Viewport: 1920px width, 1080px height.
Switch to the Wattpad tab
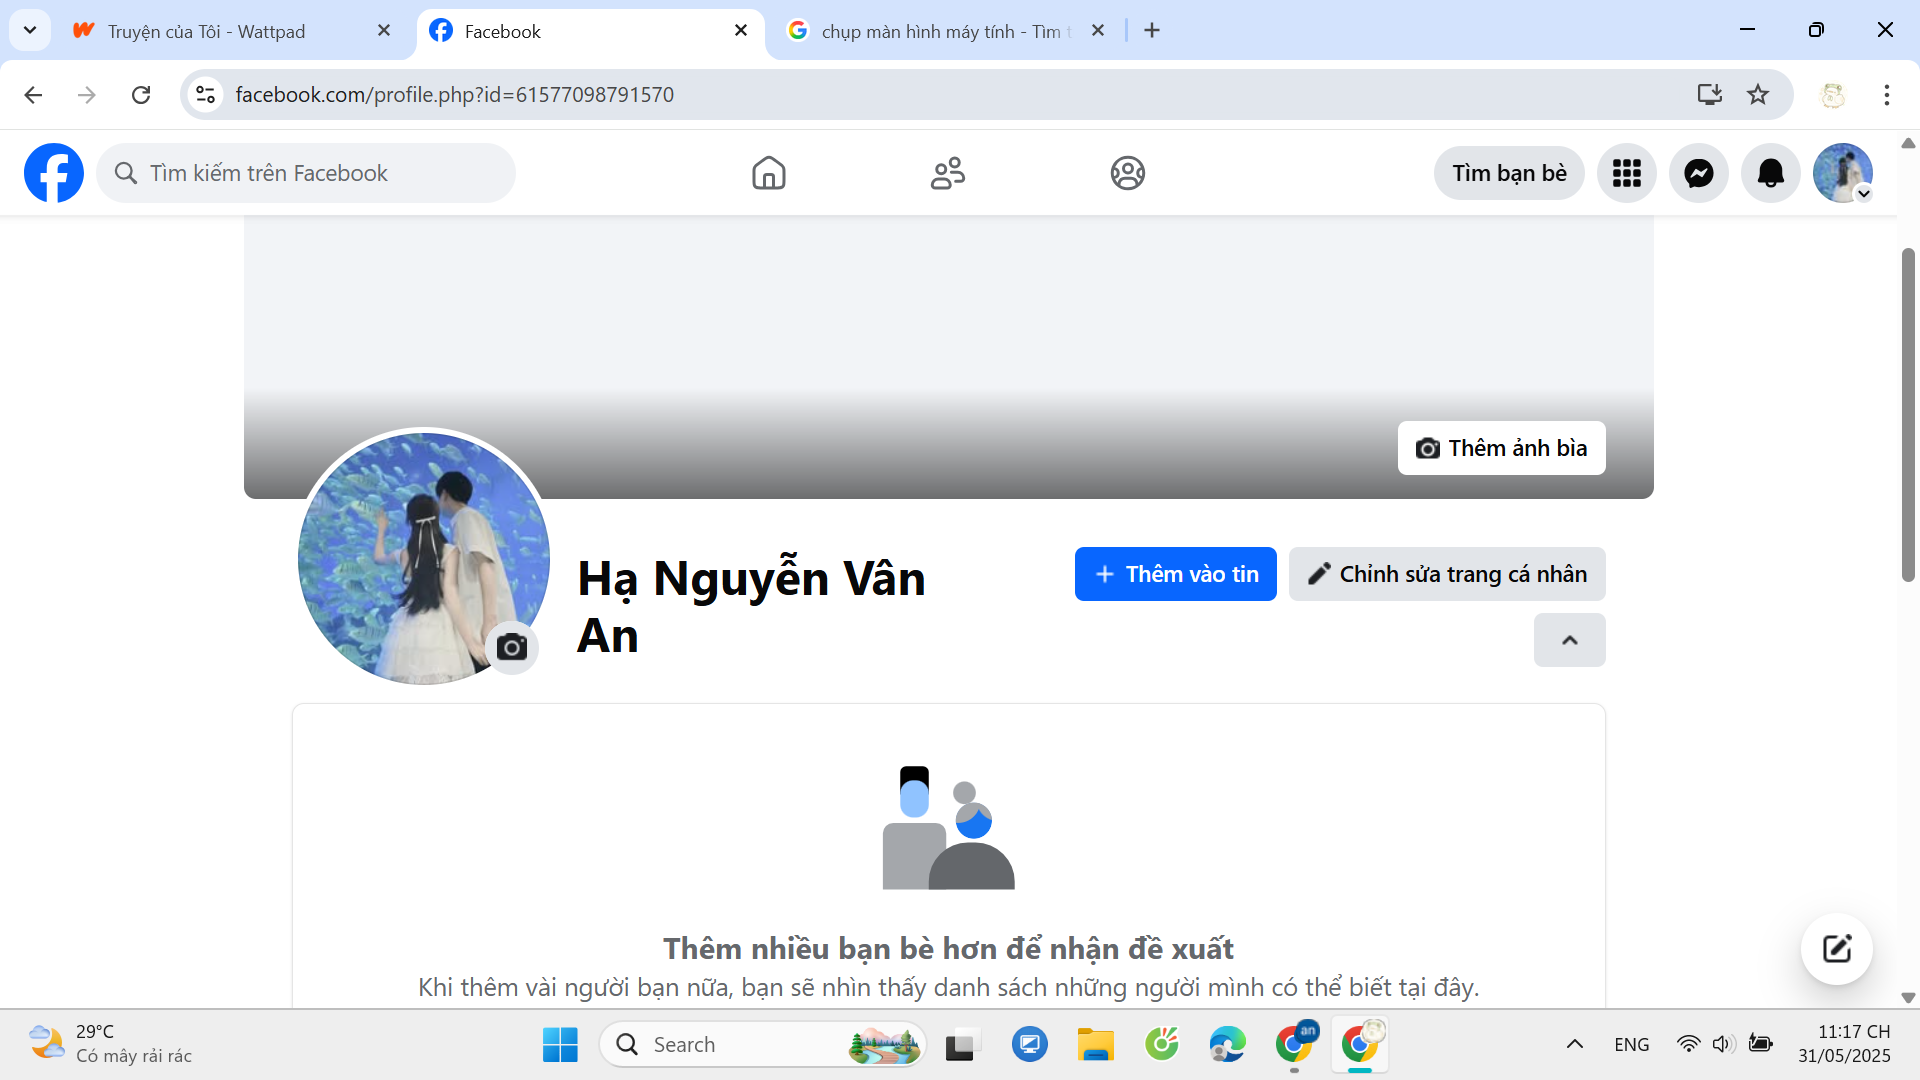tap(207, 31)
